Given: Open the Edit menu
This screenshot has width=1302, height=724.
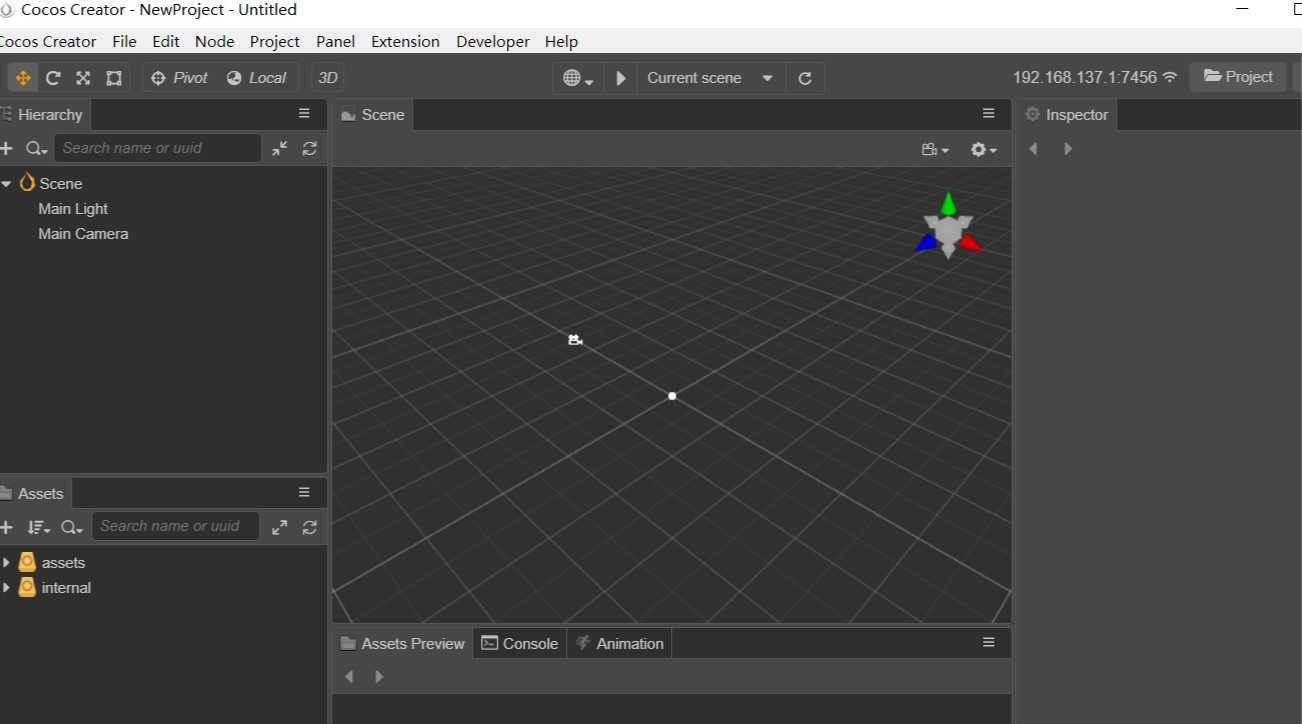Looking at the screenshot, I should click(x=166, y=41).
